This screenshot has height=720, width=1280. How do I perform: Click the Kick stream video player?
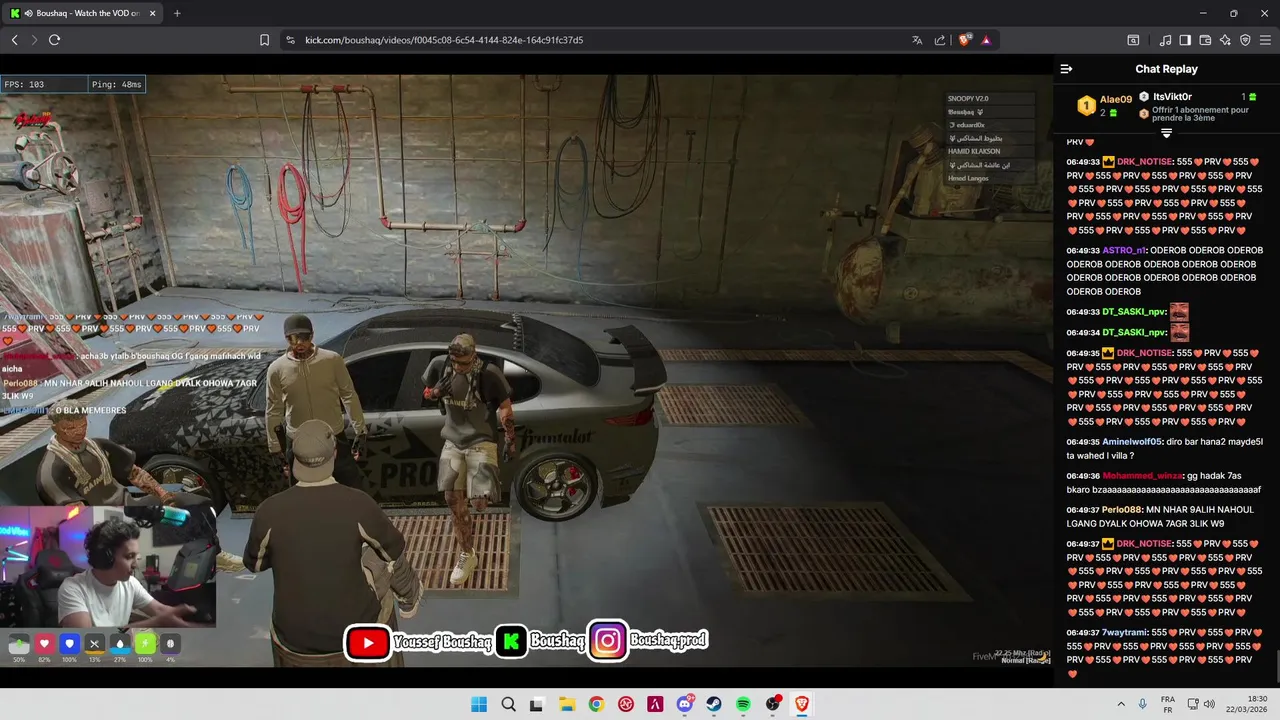click(x=526, y=370)
